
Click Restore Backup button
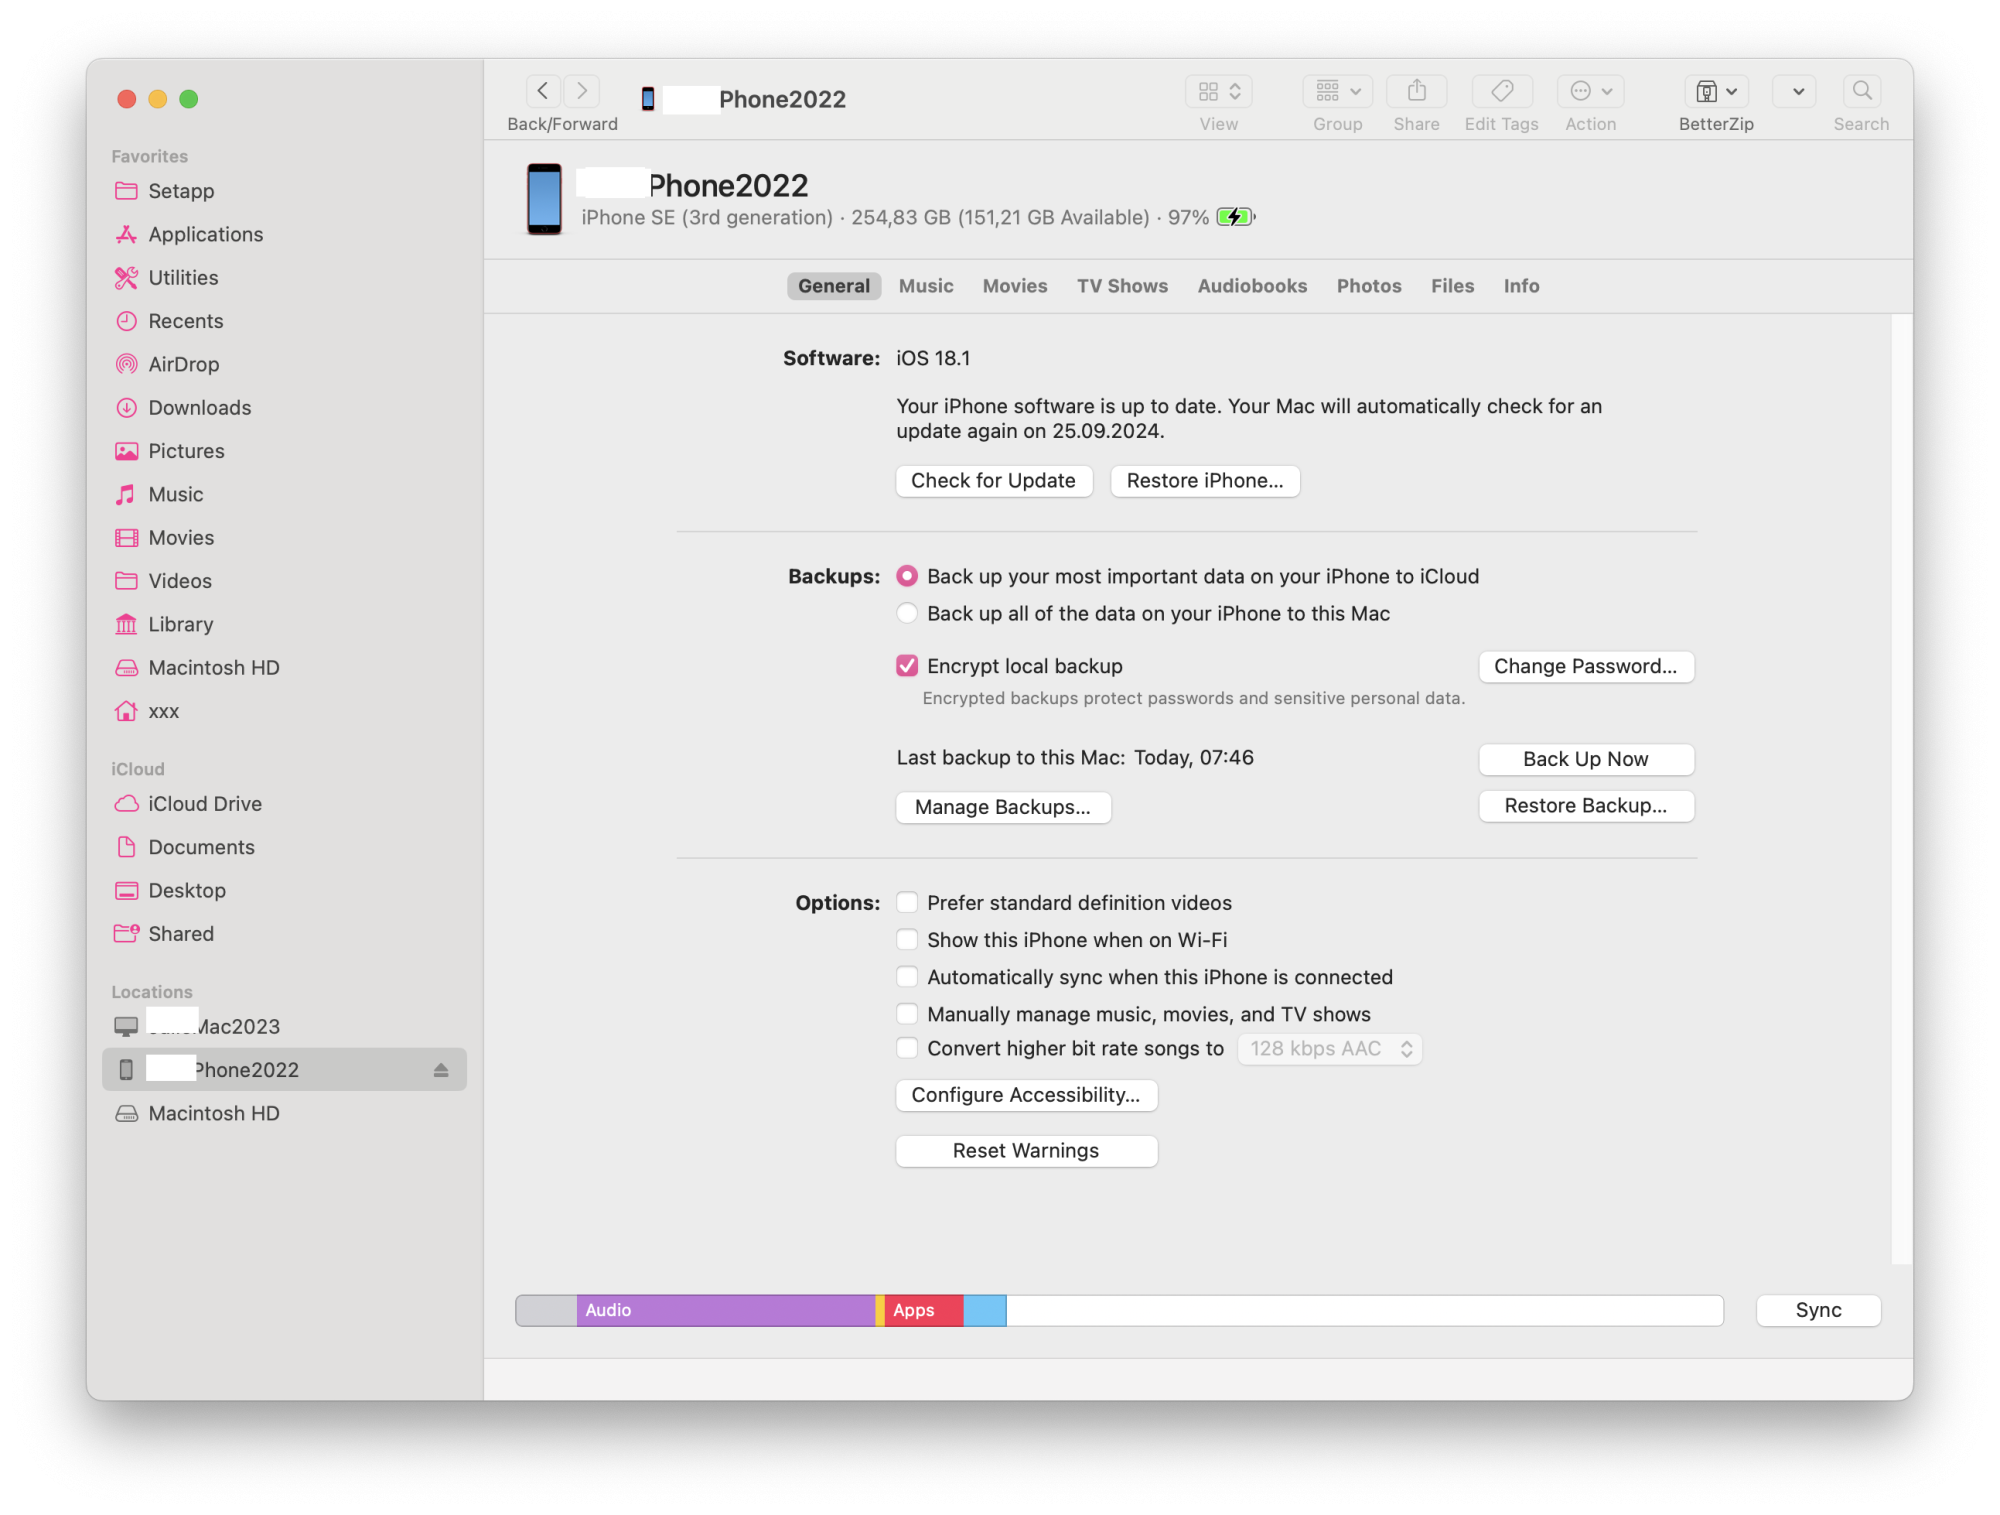[x=1586, y=806]
